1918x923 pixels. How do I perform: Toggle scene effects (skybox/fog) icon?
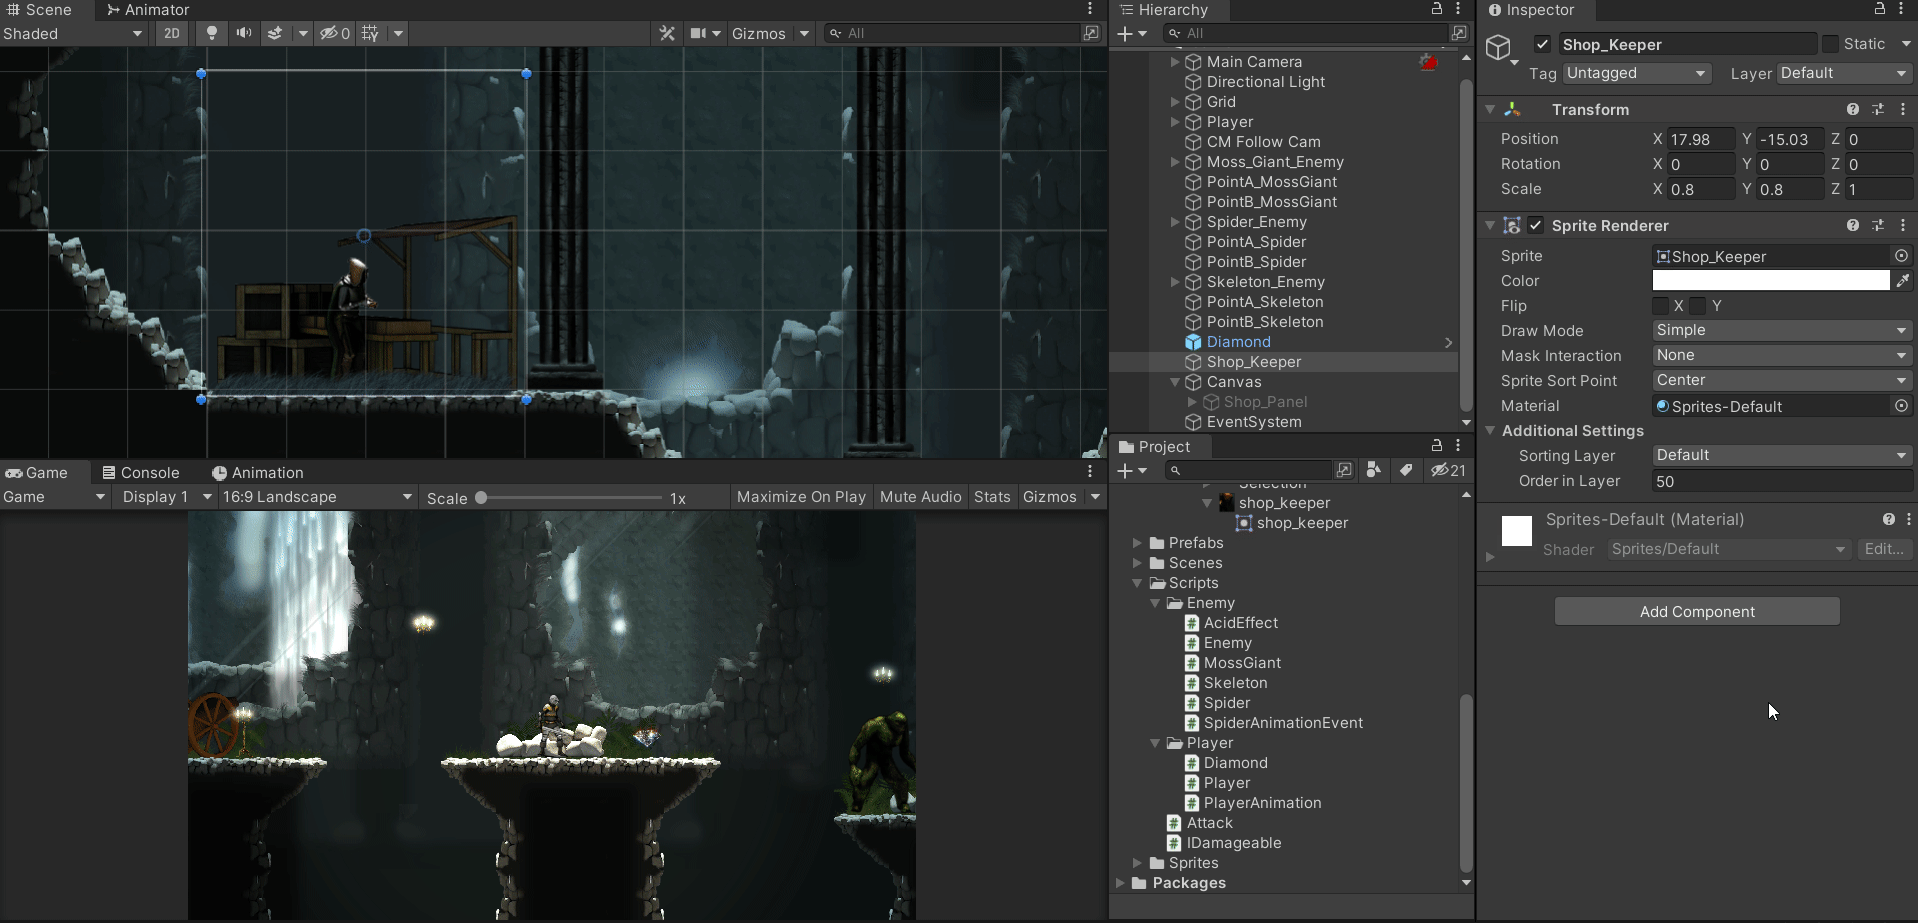pos(275,33)
